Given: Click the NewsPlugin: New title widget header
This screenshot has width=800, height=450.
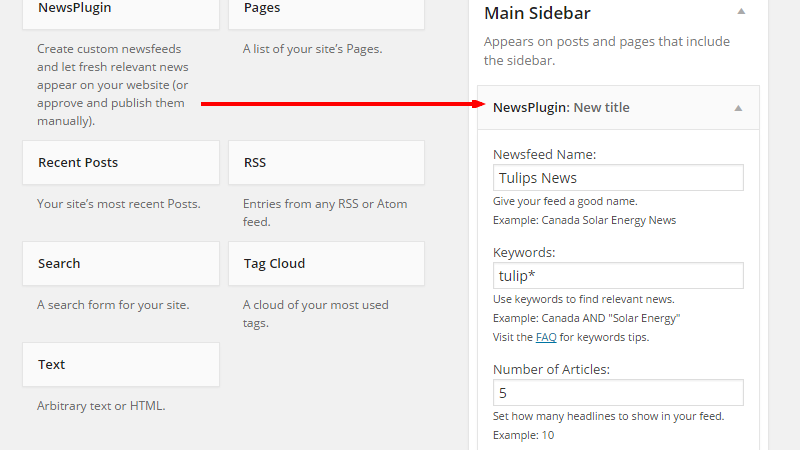Looking at the screenshot, I should [x=618, y=108].
